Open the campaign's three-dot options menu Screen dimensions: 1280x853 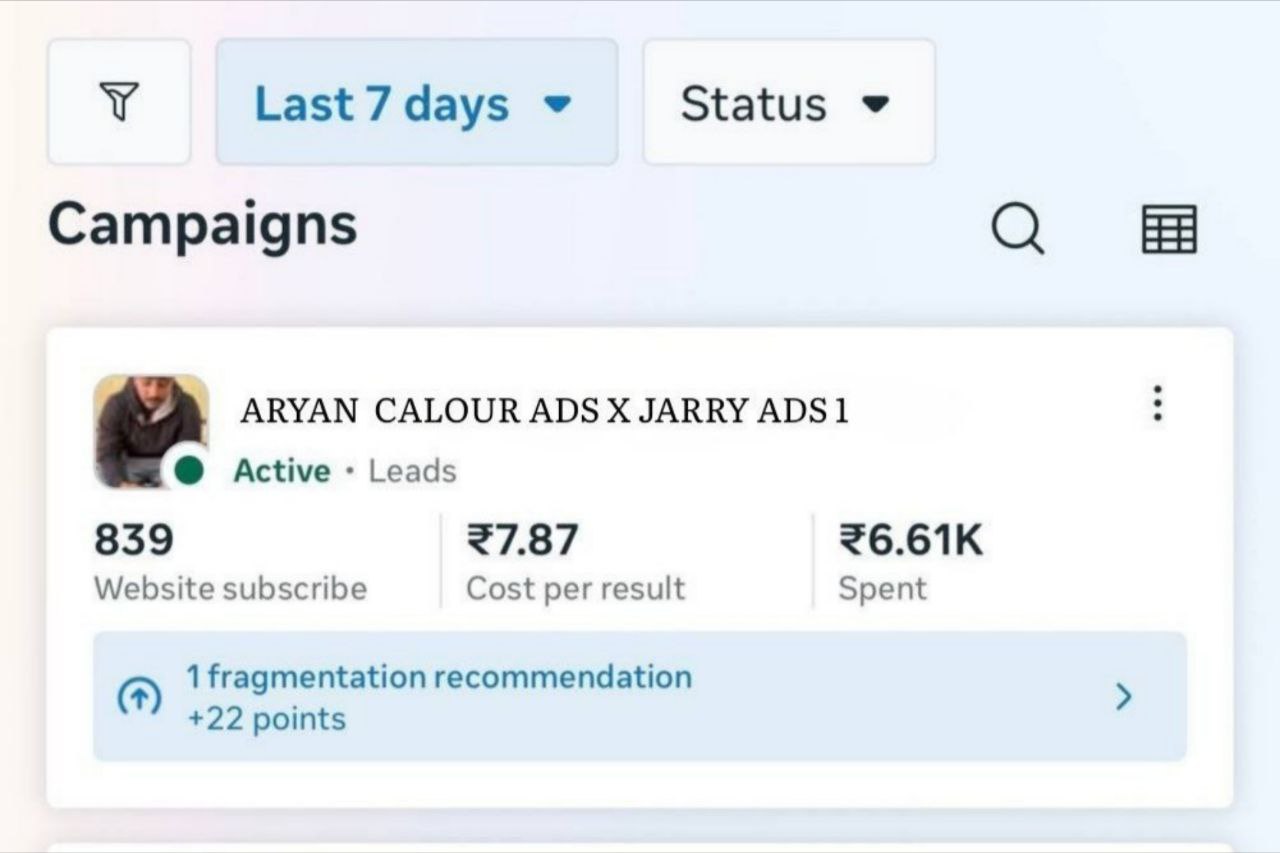[x=1157, y=403]
